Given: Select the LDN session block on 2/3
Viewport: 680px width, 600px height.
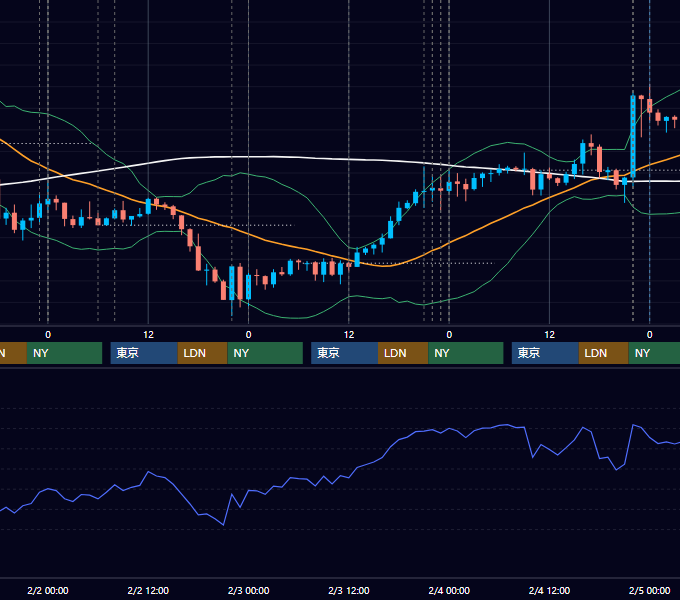Looking at the screenshot, I should click(403, 353).
